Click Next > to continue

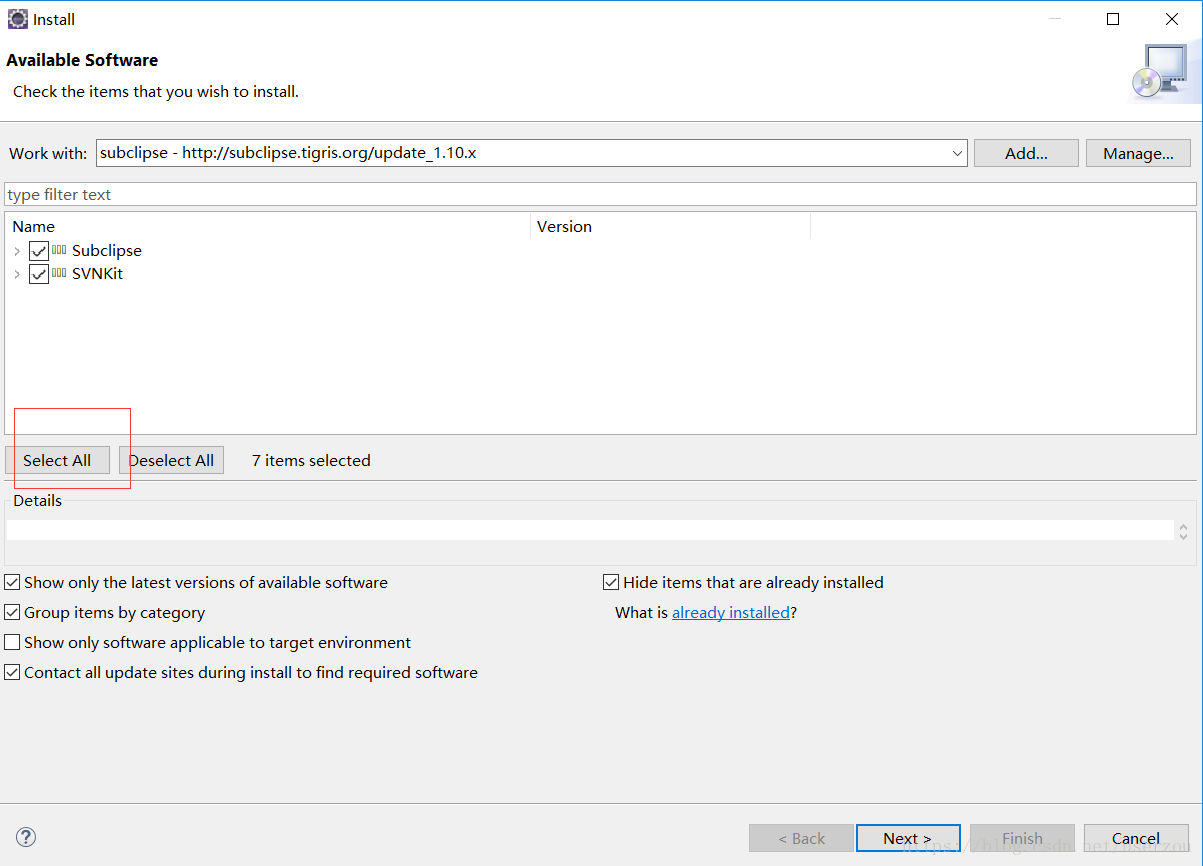click(x=908, y=838)
